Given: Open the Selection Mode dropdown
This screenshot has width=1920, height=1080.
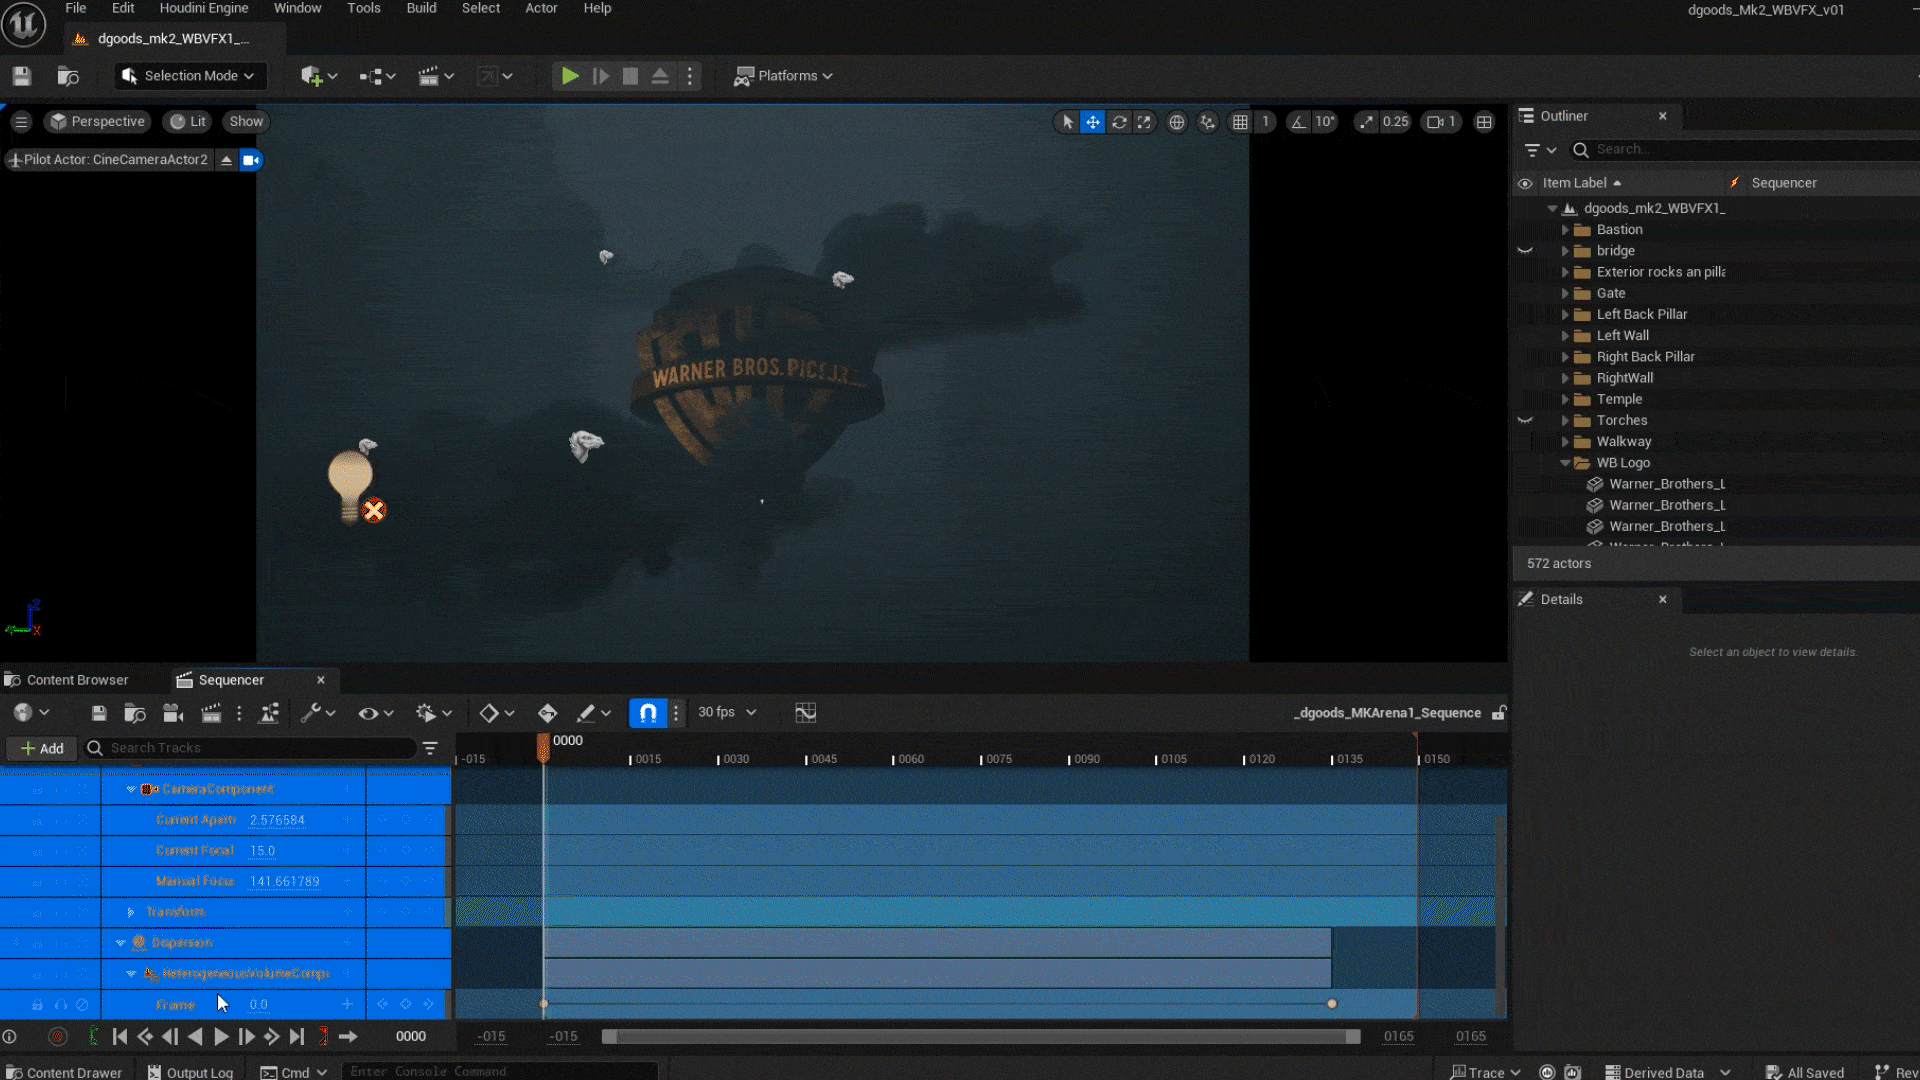Looking at the screenshot, I should 189,76.
